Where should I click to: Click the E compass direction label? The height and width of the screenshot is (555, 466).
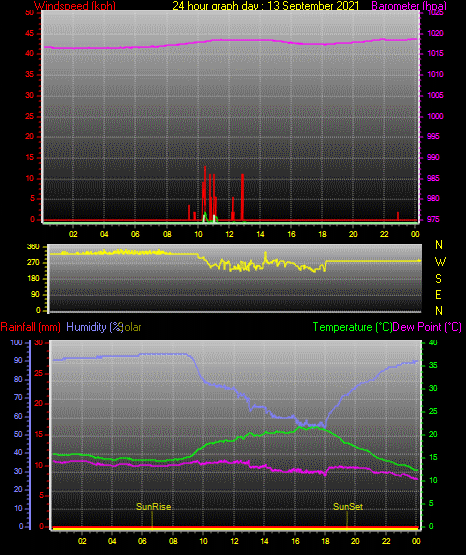coord(438,295)
